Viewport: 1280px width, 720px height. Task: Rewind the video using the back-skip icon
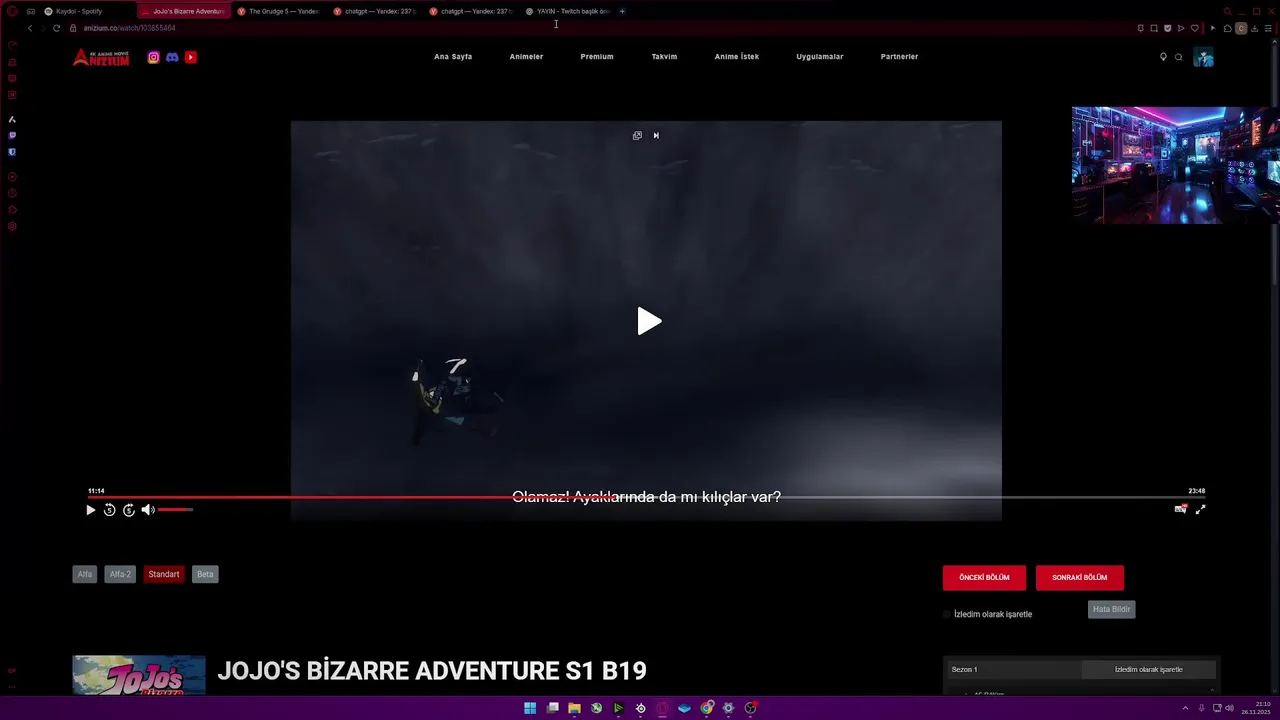(x=109, y=510)
